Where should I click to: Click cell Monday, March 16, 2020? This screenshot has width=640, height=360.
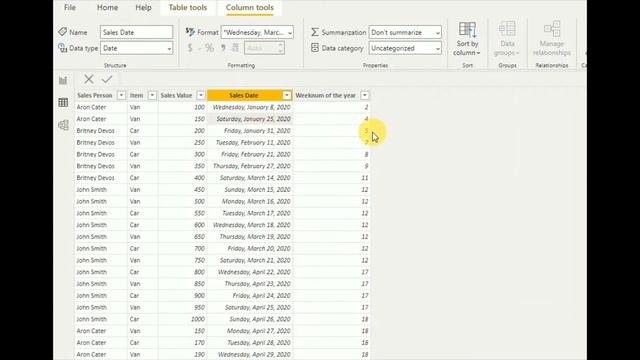250,201
